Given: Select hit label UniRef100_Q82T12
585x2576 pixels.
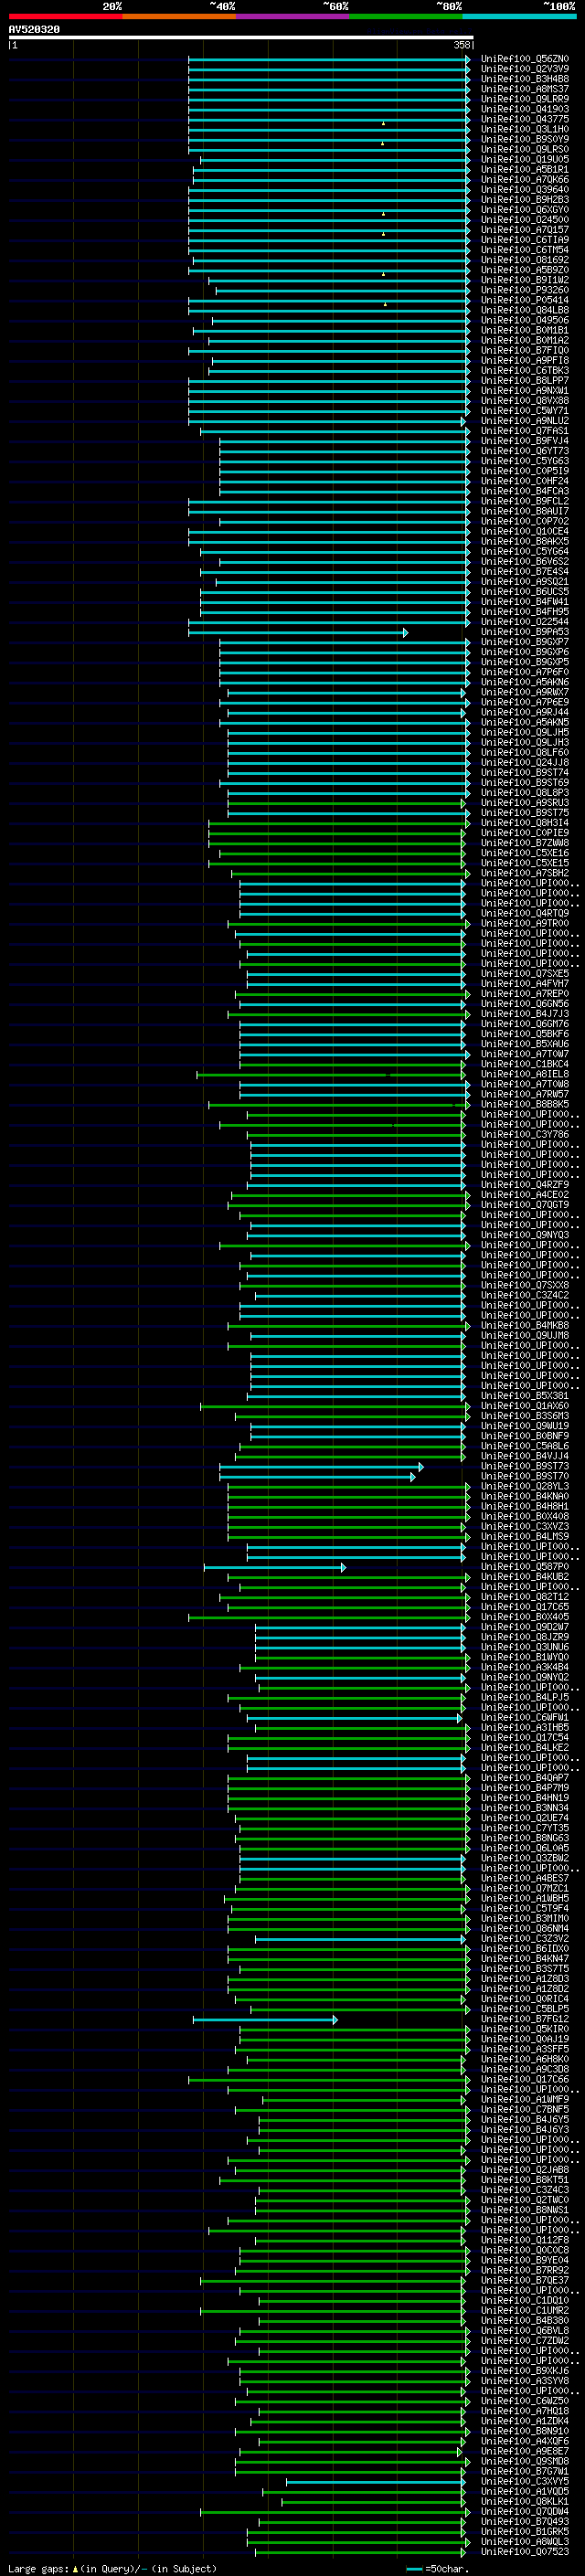Looking at the screenshot, I should (525, 1596).
